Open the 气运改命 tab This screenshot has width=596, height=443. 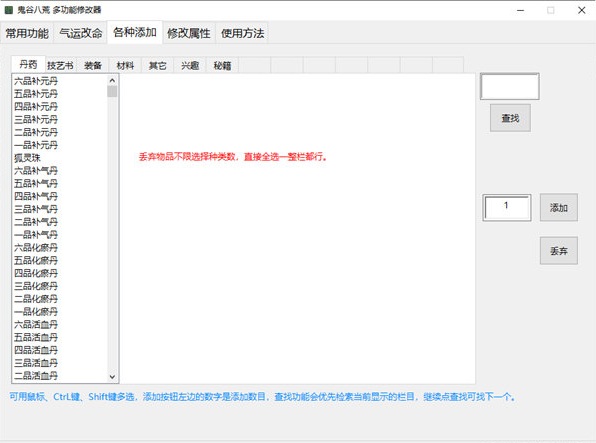click(x=81, y=33)
